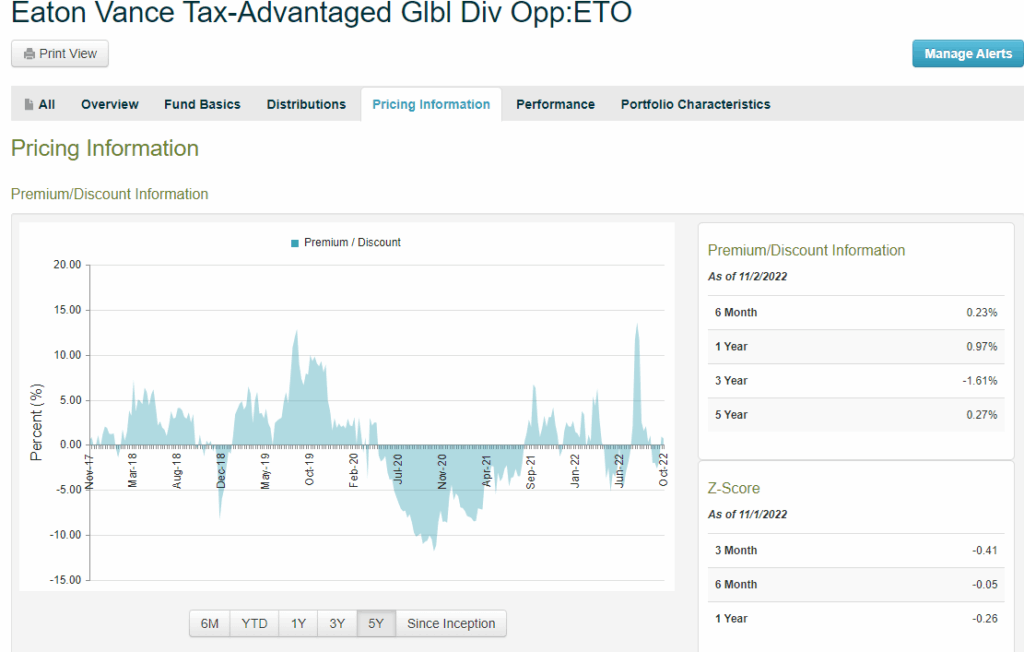Choose the 3Y chart range
The image size is (1024, 652).
[337, 623]
